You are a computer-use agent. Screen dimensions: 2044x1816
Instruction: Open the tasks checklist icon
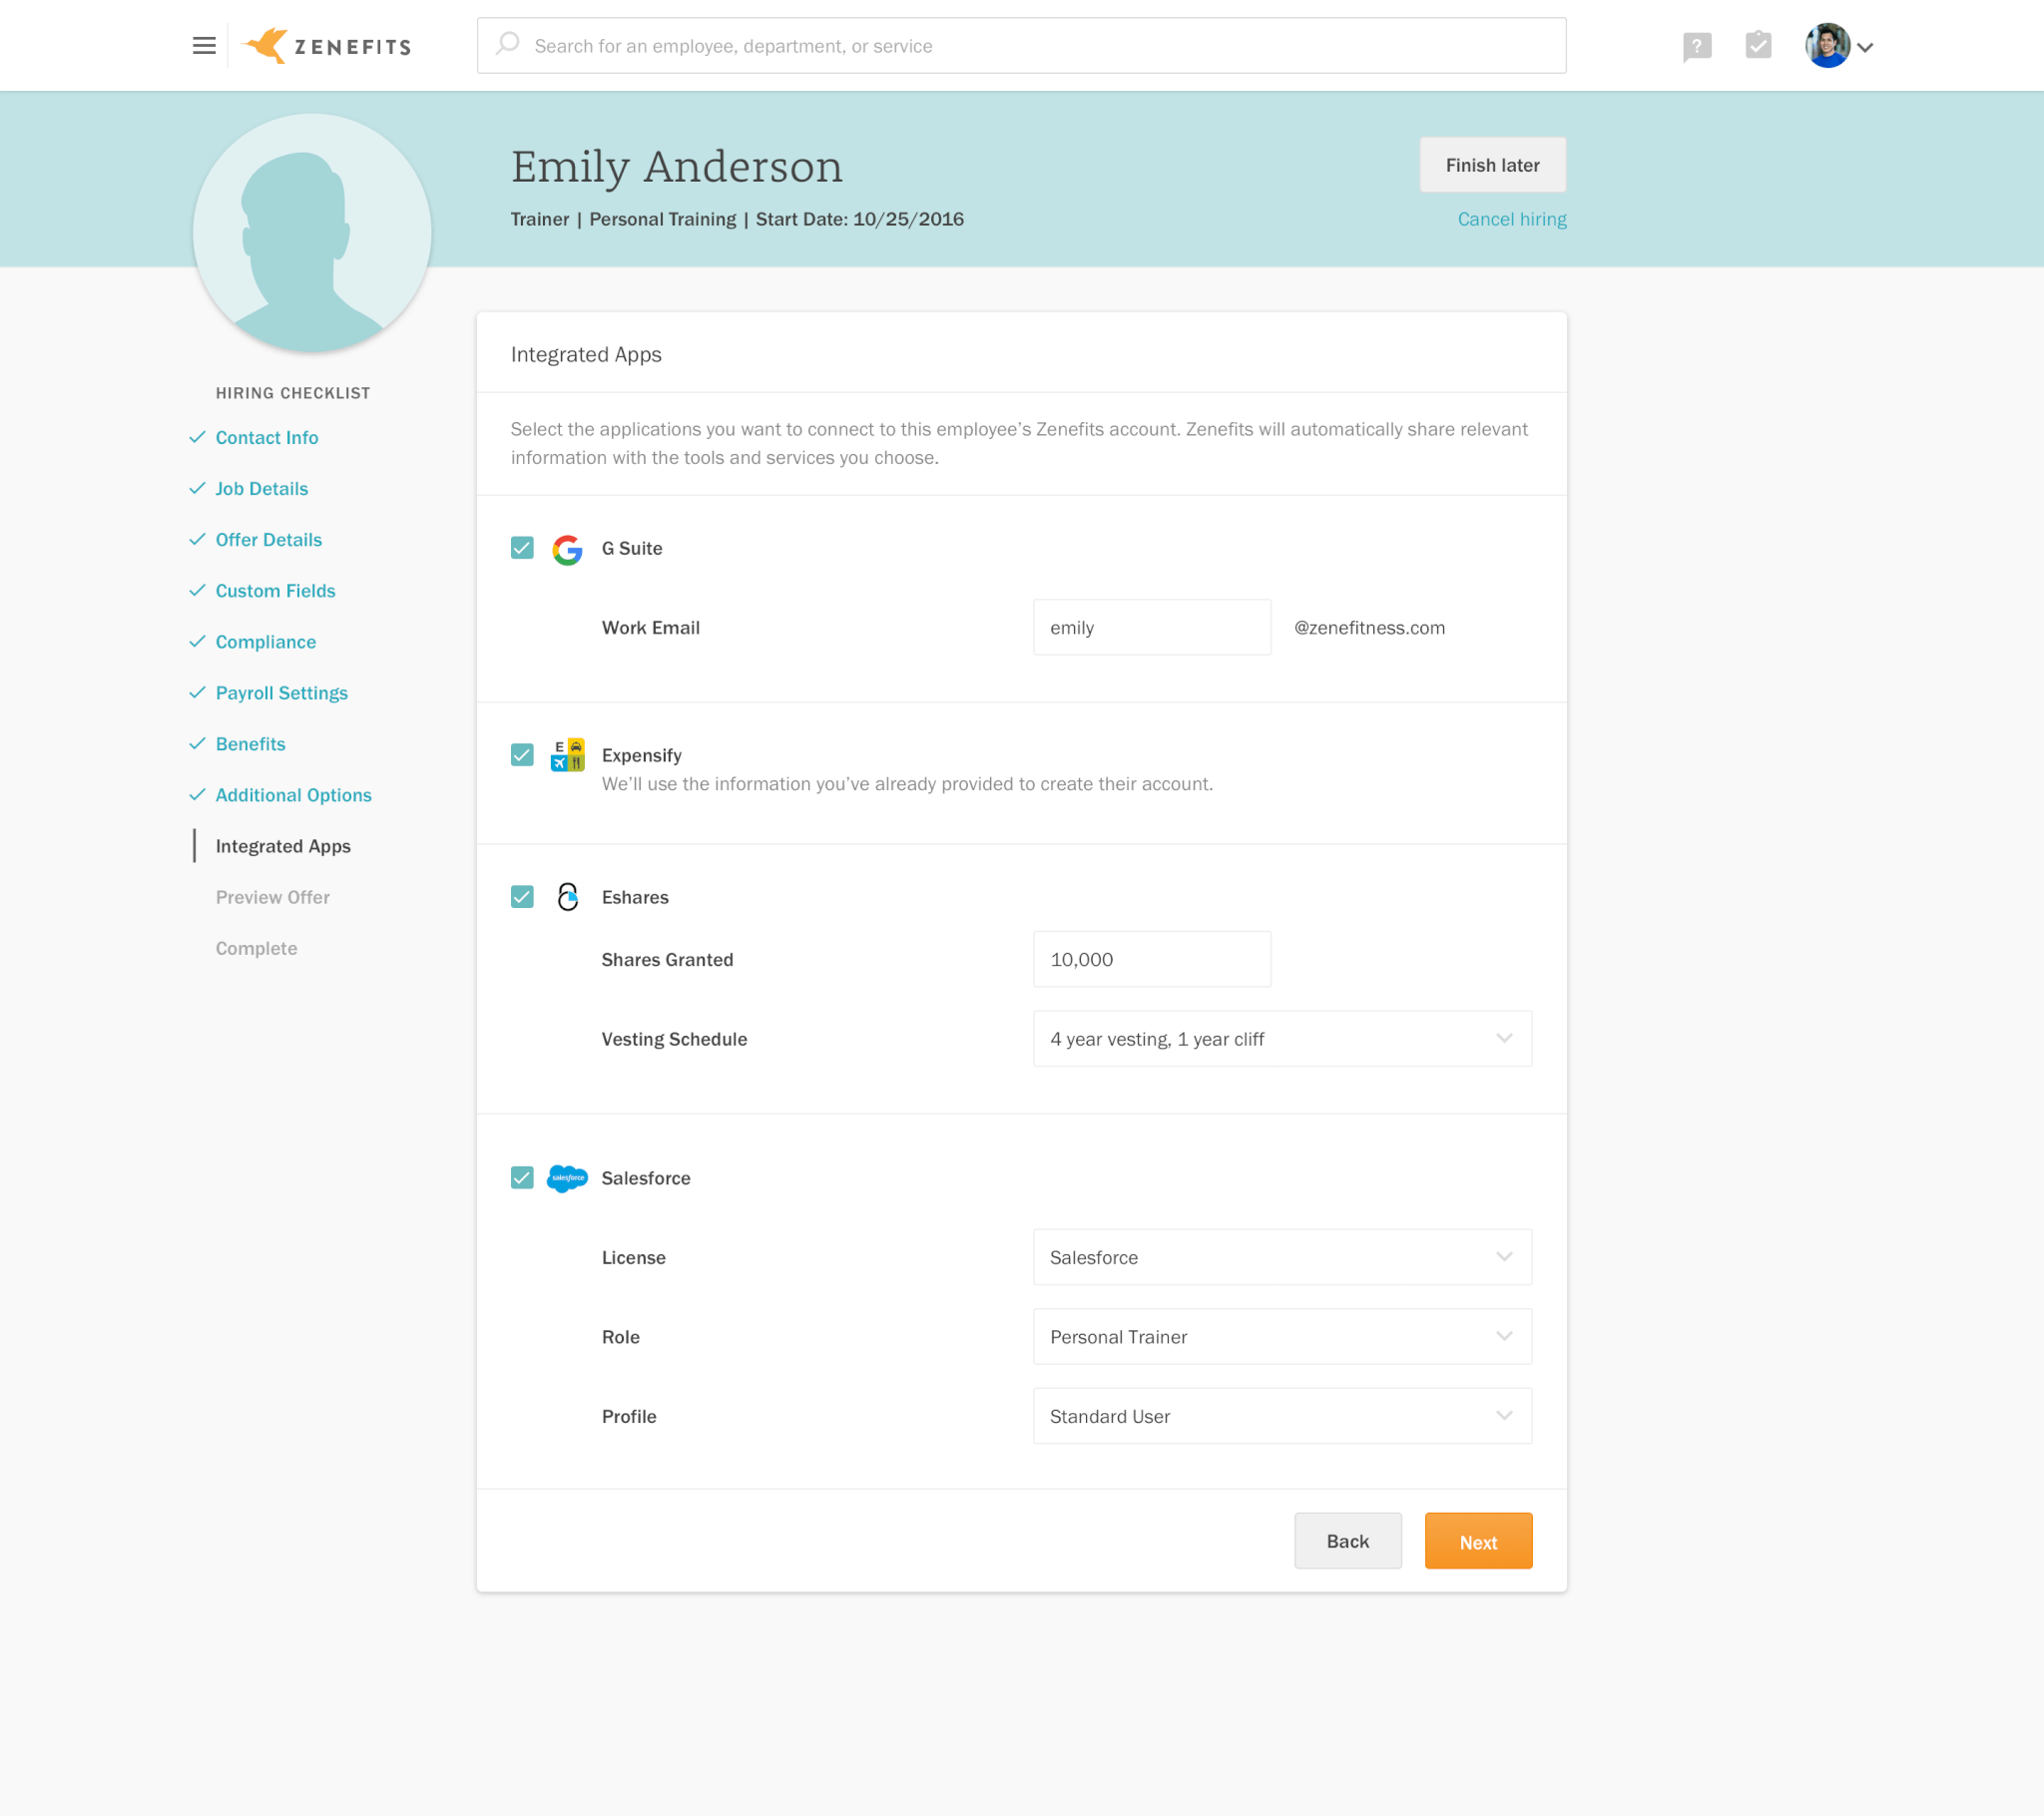click(x=1758, y=45)
